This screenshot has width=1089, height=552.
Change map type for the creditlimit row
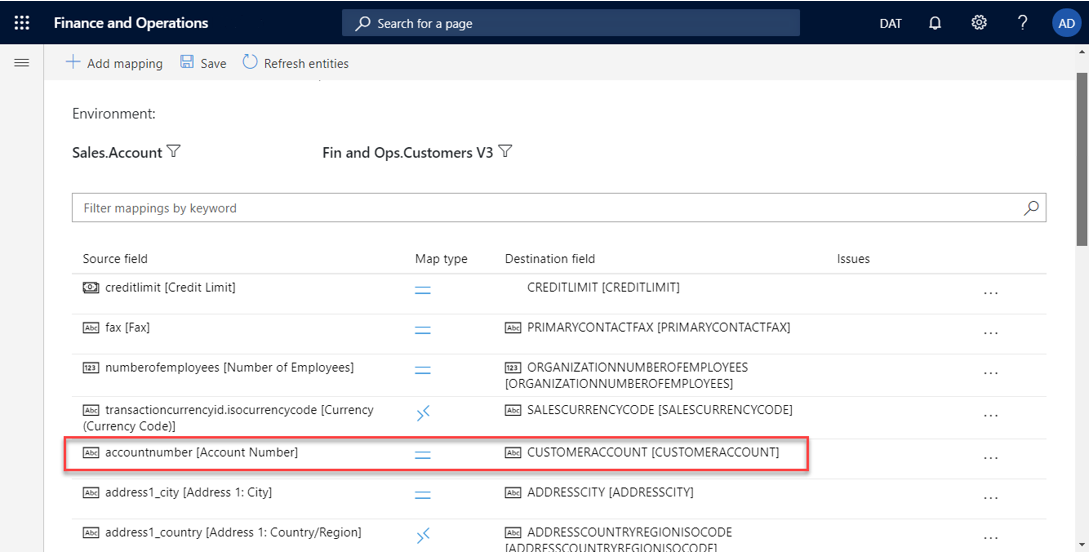coord(422,290)
